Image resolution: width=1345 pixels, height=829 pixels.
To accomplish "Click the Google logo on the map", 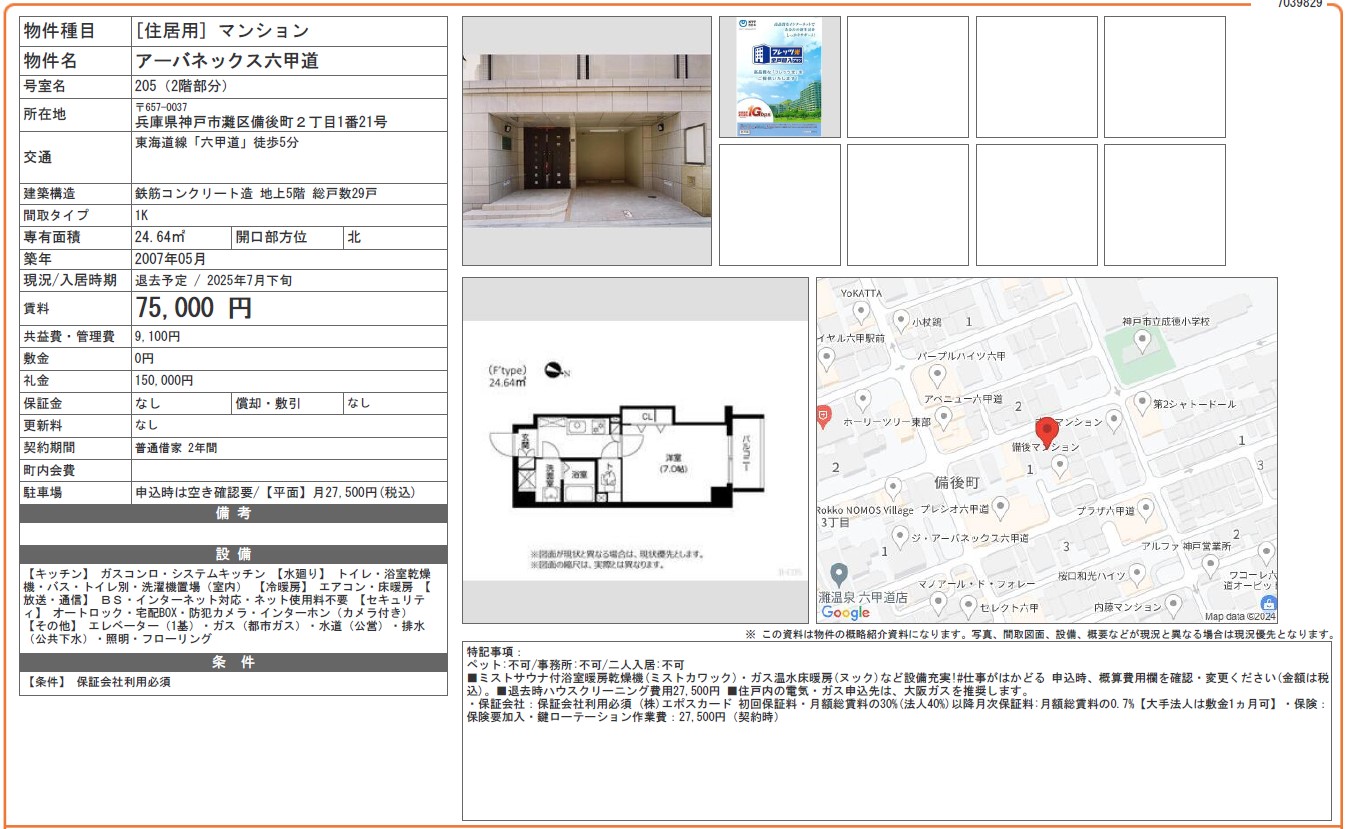I will click(x=846, y=612).
